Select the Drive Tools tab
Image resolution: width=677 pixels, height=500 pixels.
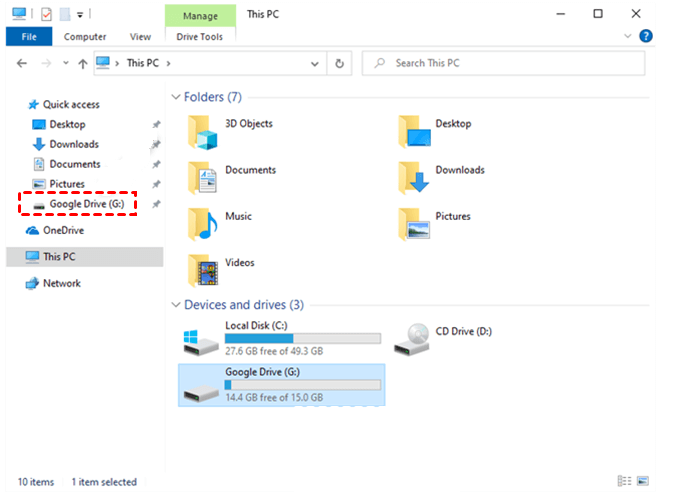coord(199,37)
